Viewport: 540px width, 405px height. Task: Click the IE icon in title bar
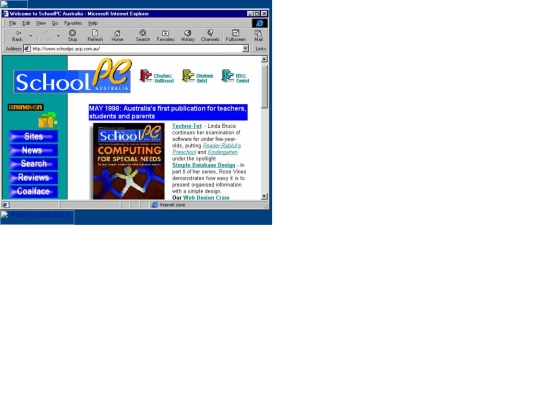(x=5, y=14)
